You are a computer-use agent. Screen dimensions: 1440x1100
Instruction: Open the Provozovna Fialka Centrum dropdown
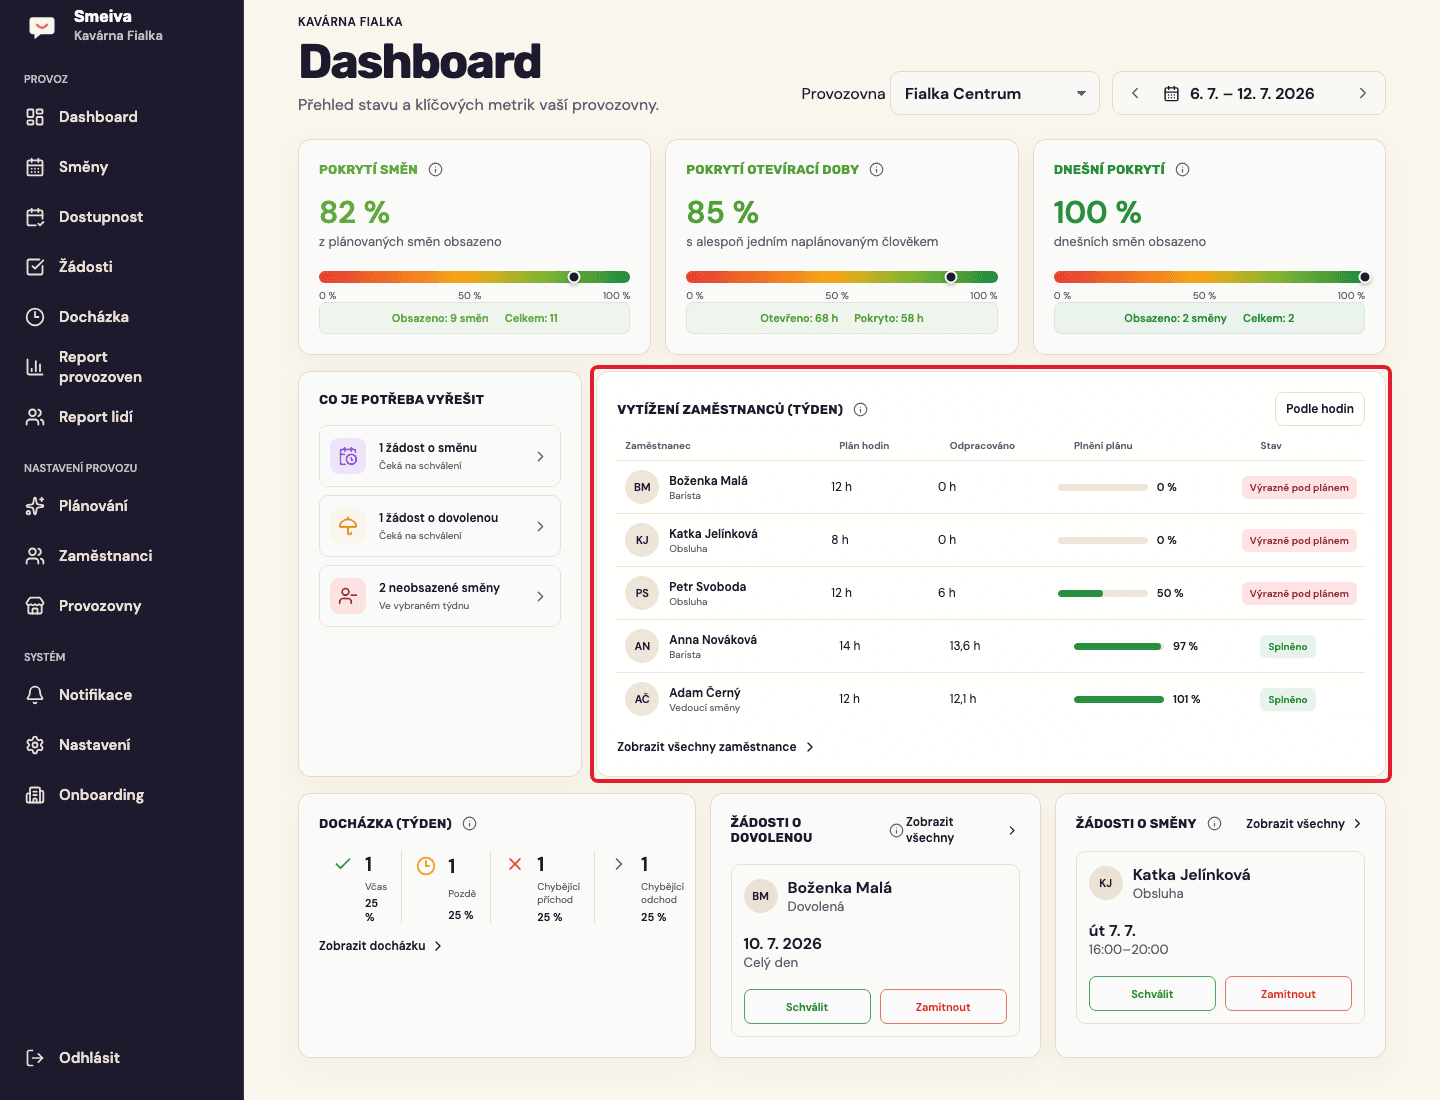(995, 93)
